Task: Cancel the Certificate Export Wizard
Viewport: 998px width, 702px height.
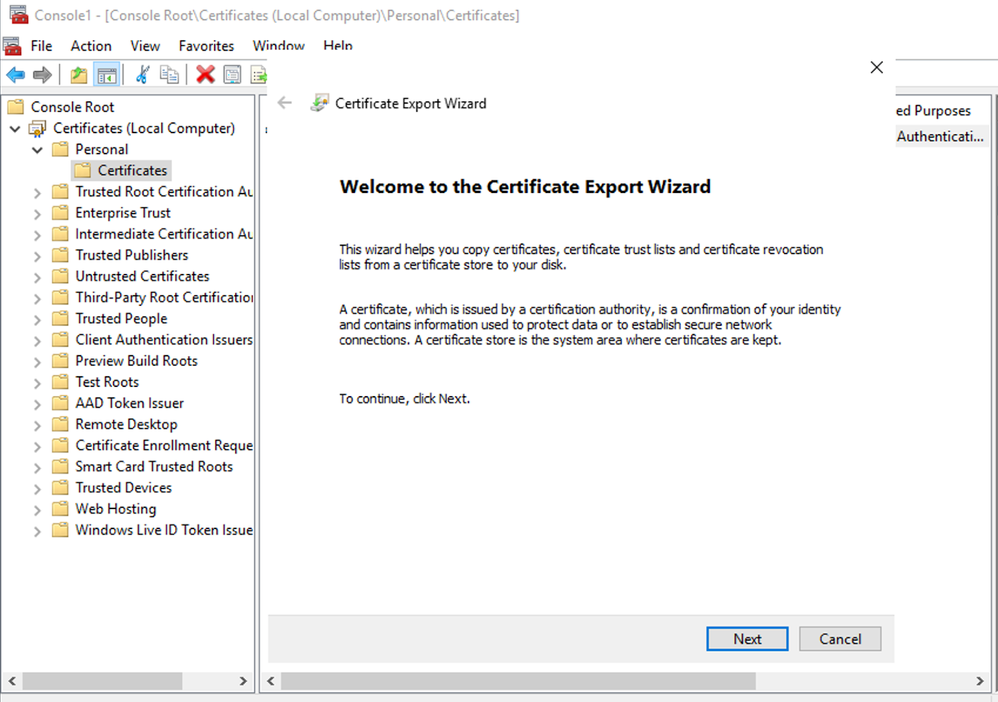Action: (840, 639)
